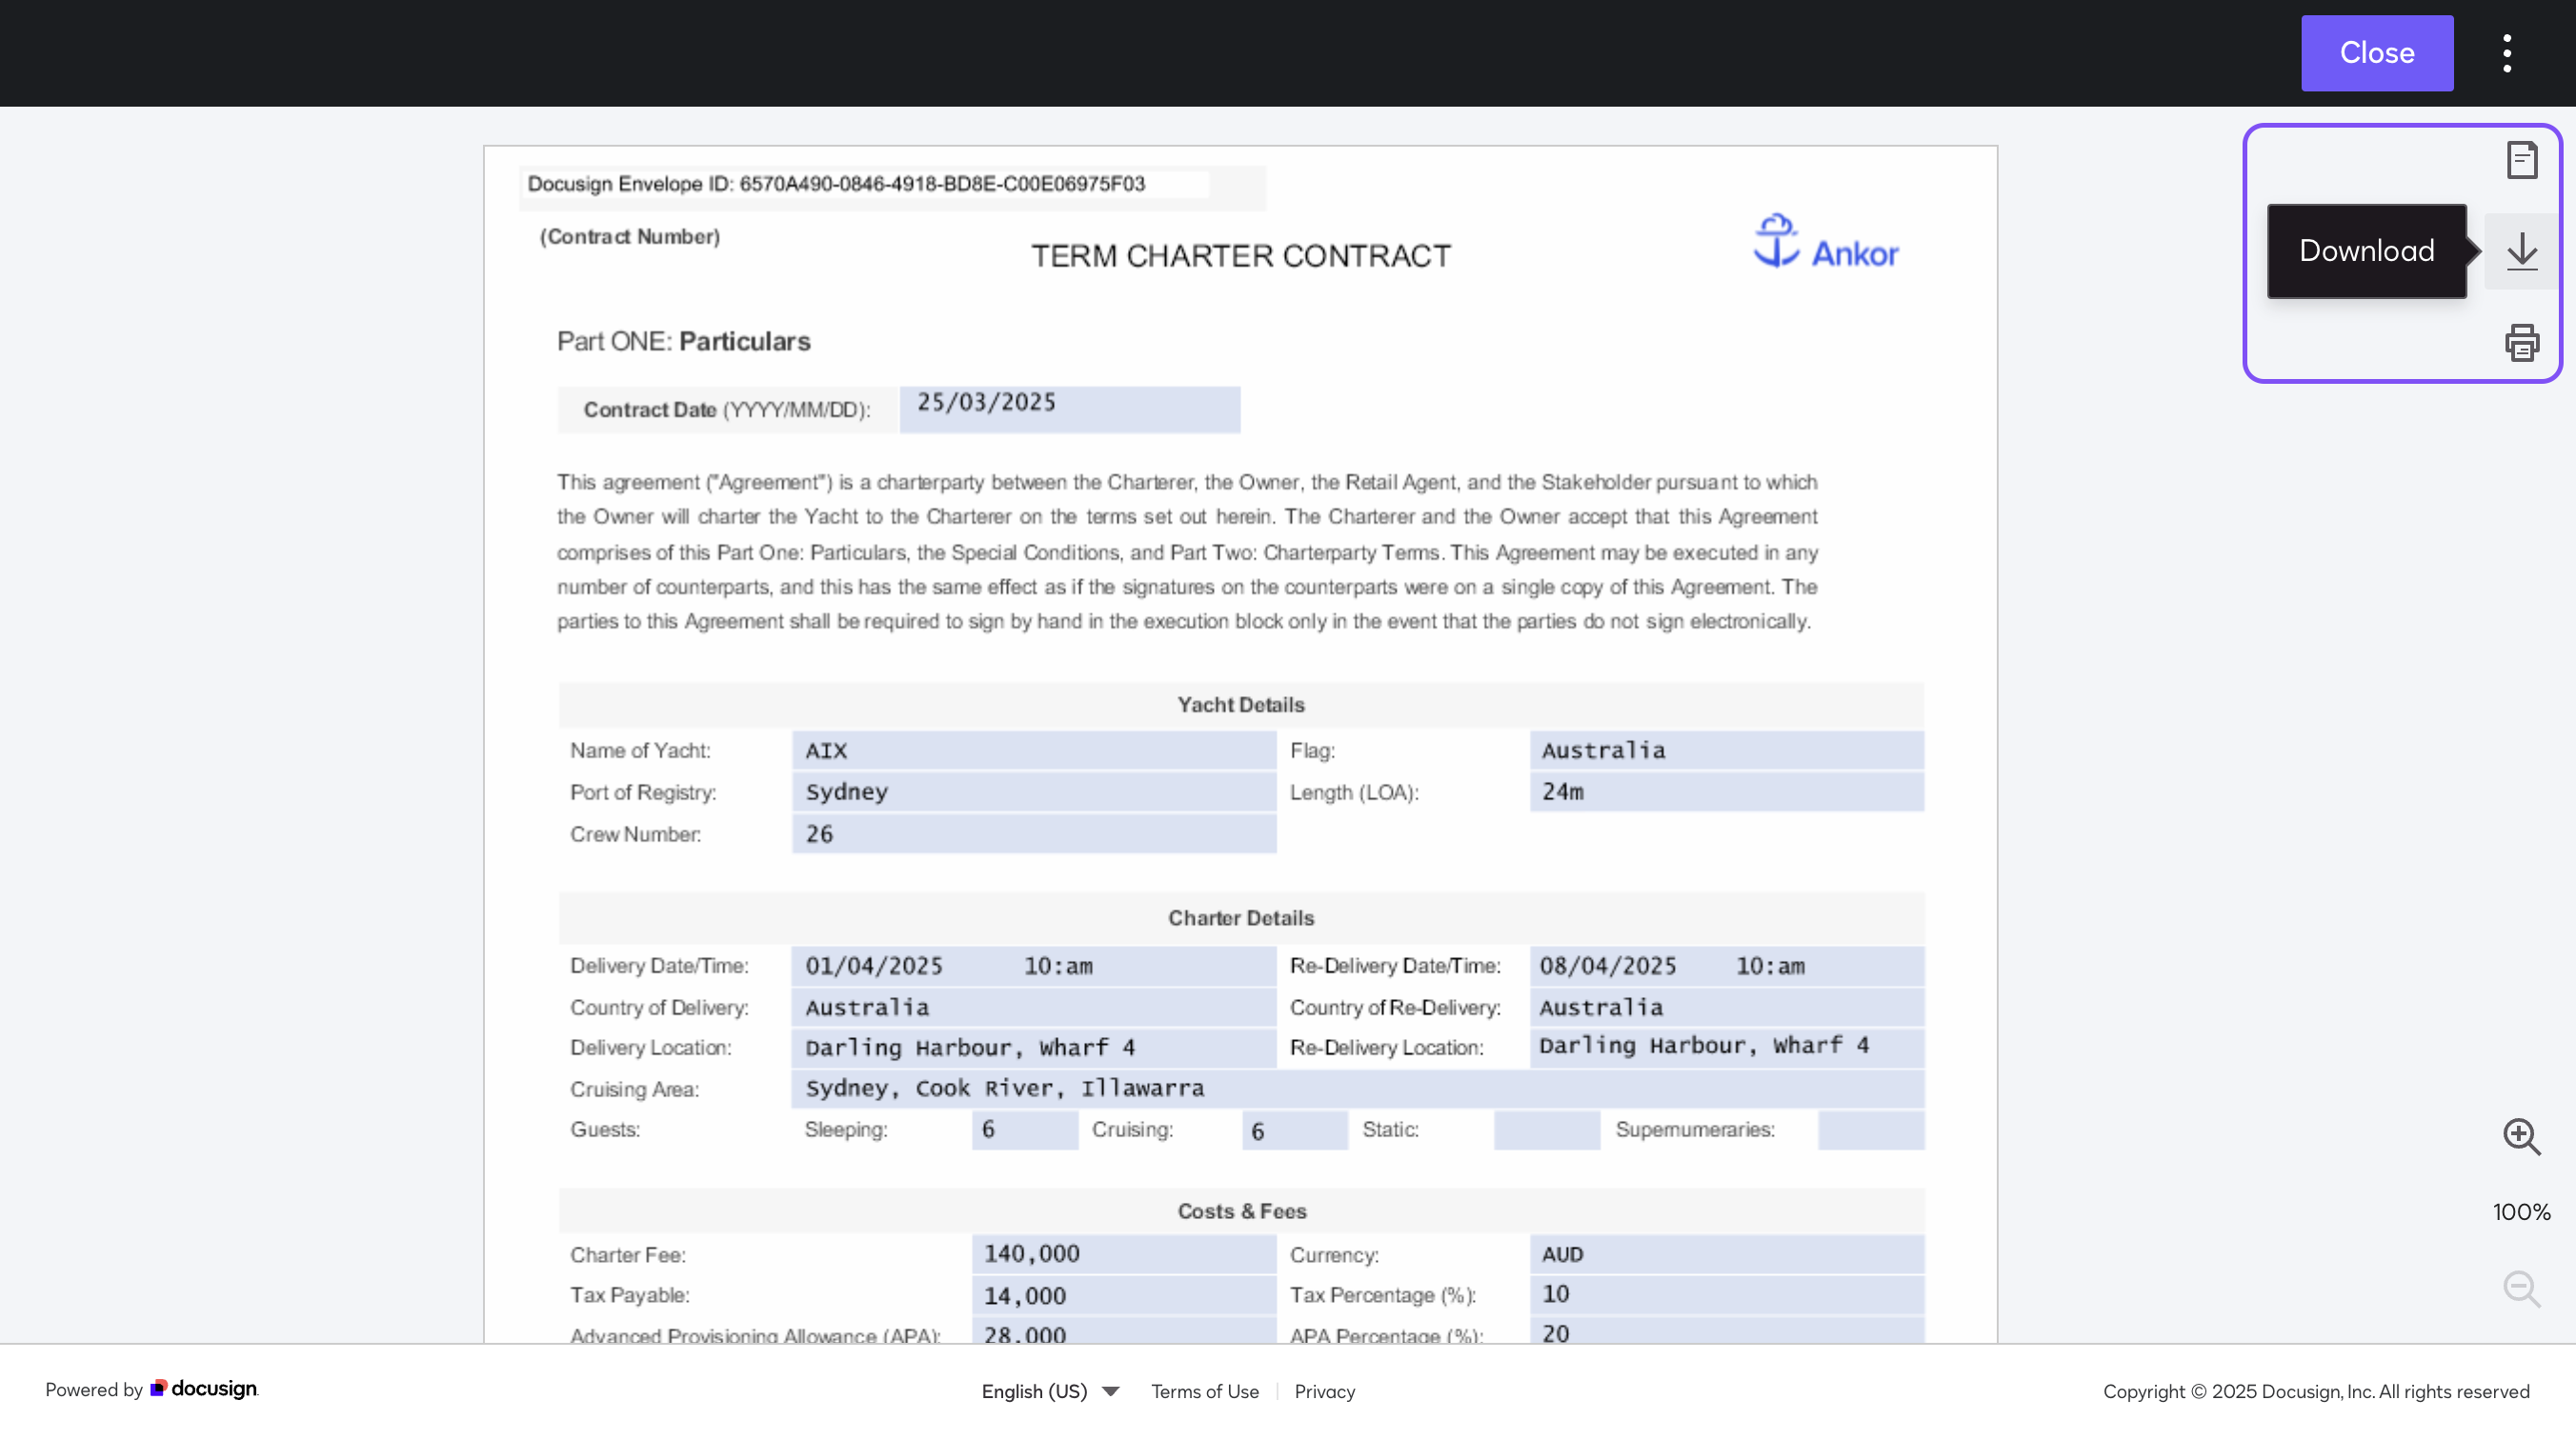The height and width of the screenshot is (1440, 2576).
Task: Click the copyright Docusign notice text
Action: click(2316, 1391)
